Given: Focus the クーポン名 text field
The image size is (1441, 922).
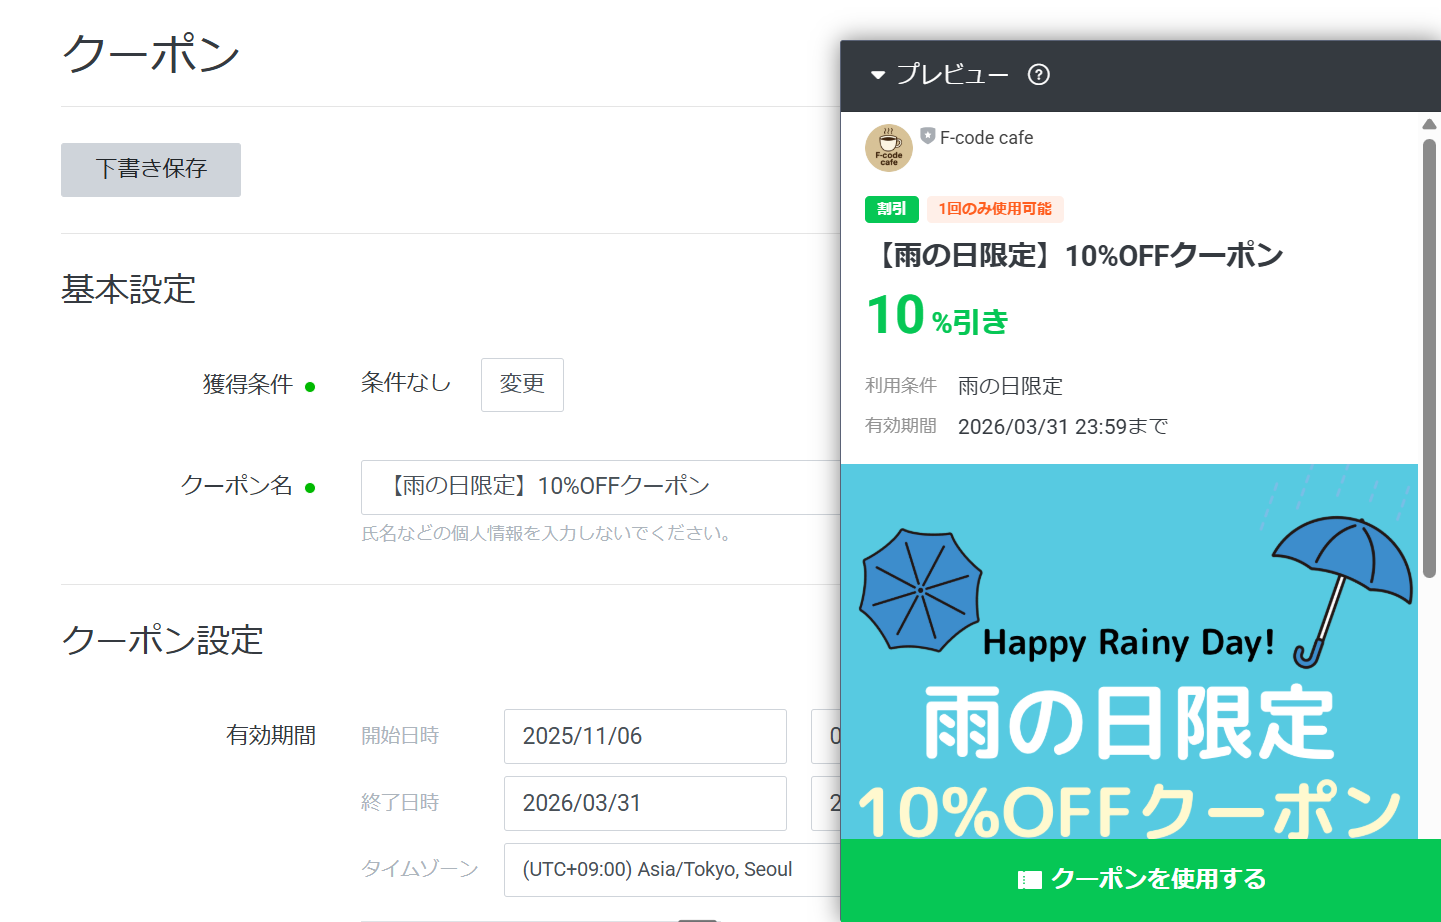Looking at the screenshot, I should click(600, 487).
